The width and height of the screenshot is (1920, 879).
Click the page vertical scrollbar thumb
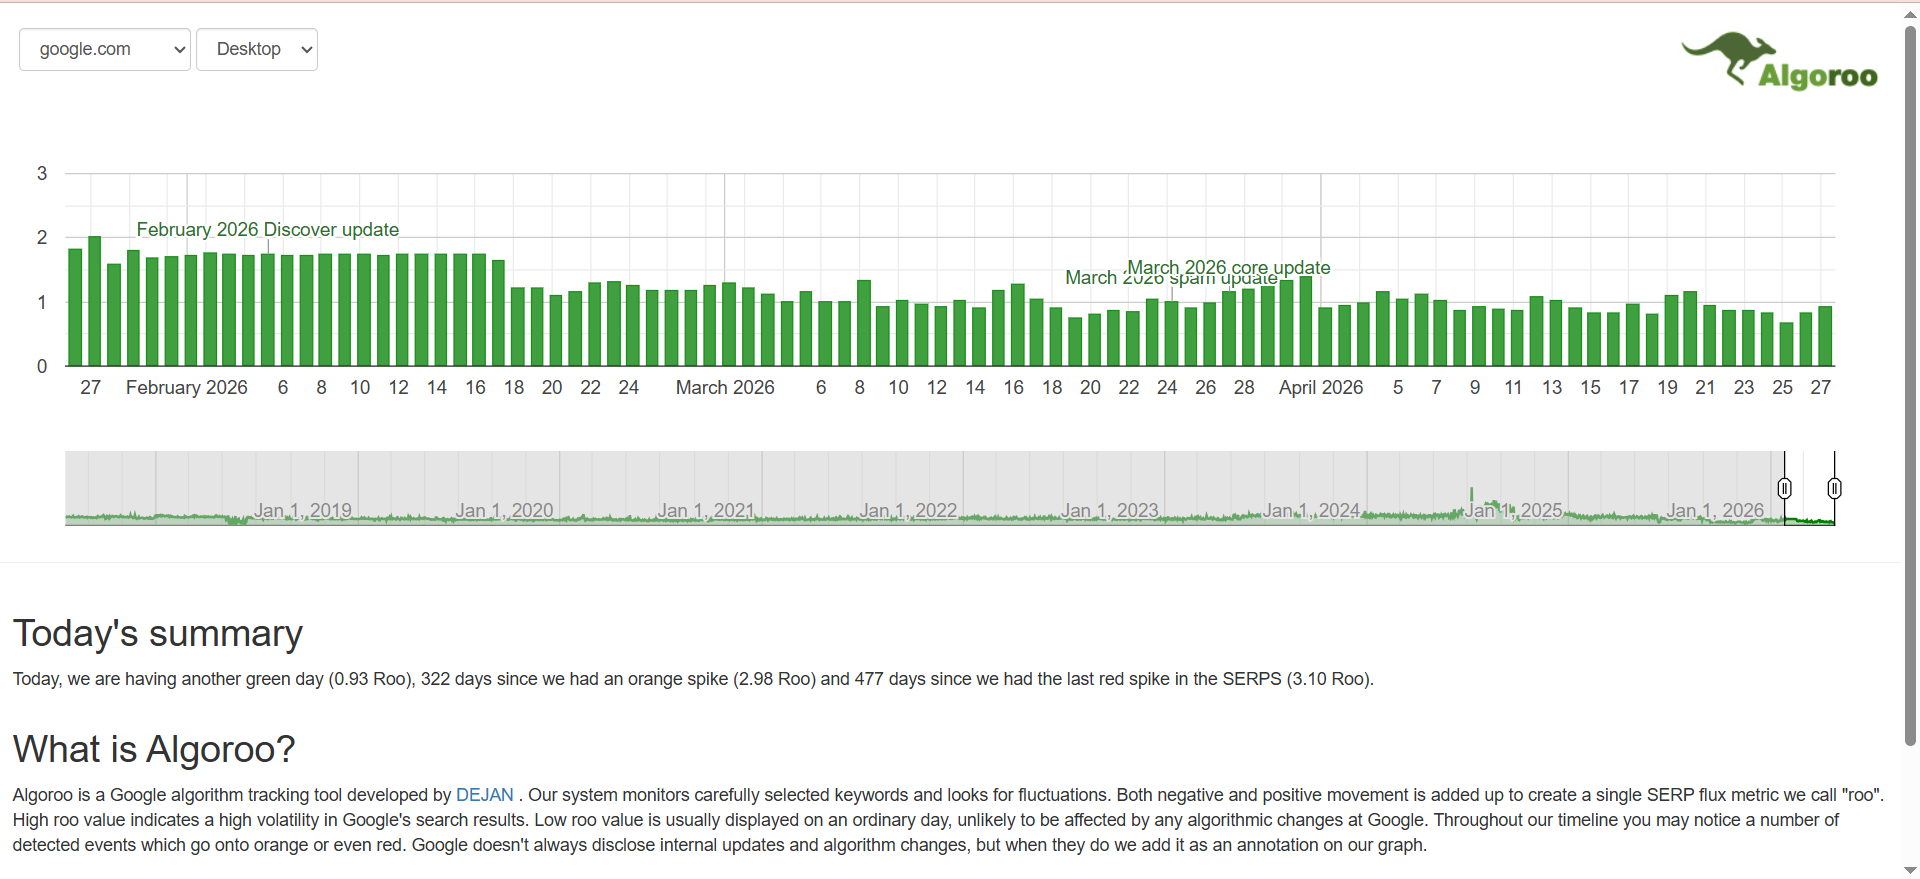click(x=1910, y=385)
